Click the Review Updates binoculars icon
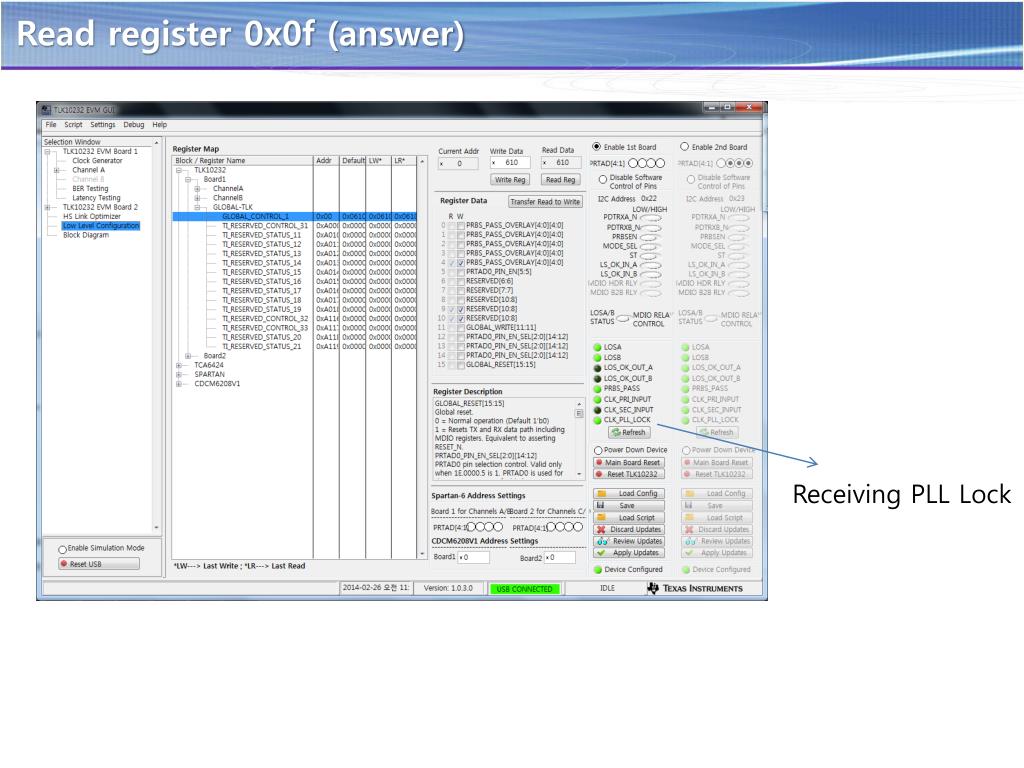This screenshot has width=1024, height=768. (x=601, y=540)
